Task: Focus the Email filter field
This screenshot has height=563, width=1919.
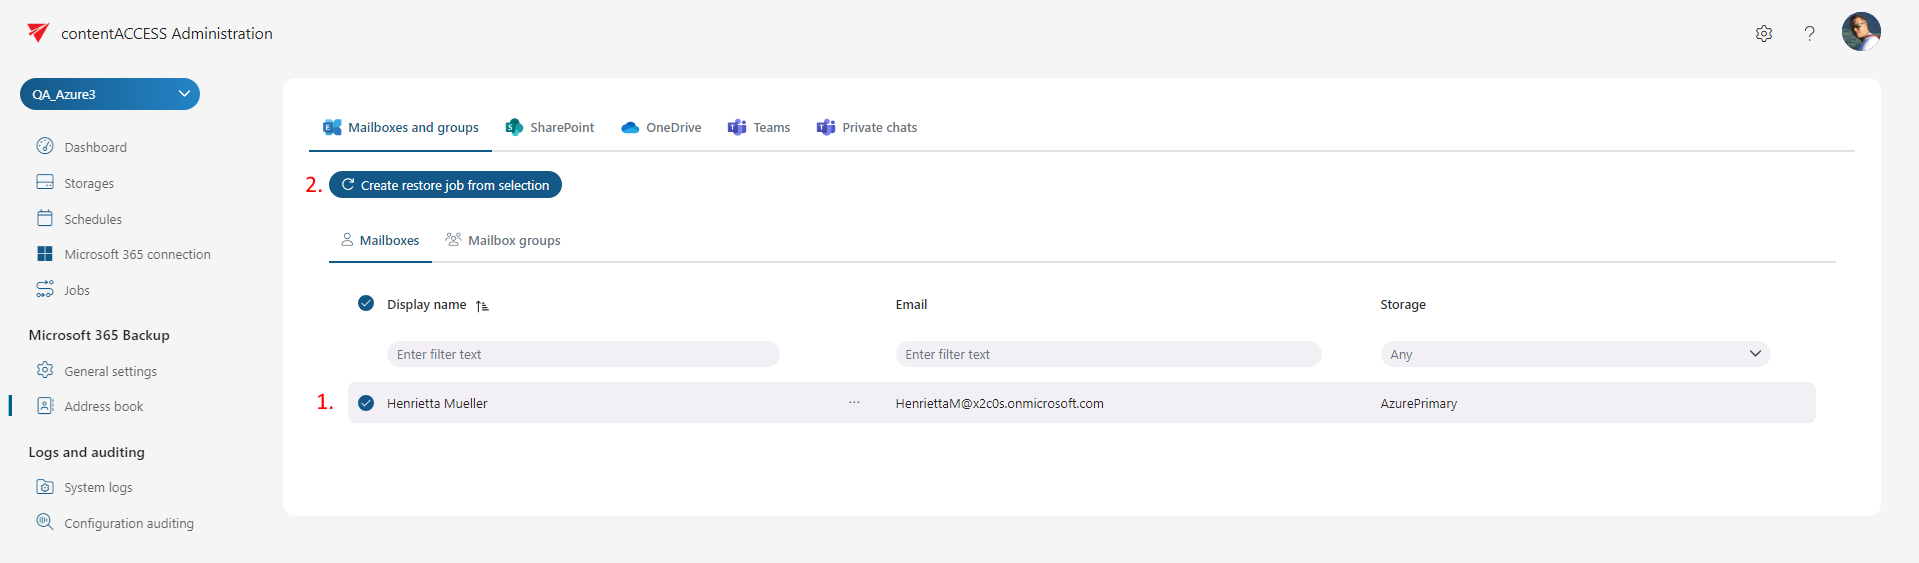Action: coord(1108,354)
